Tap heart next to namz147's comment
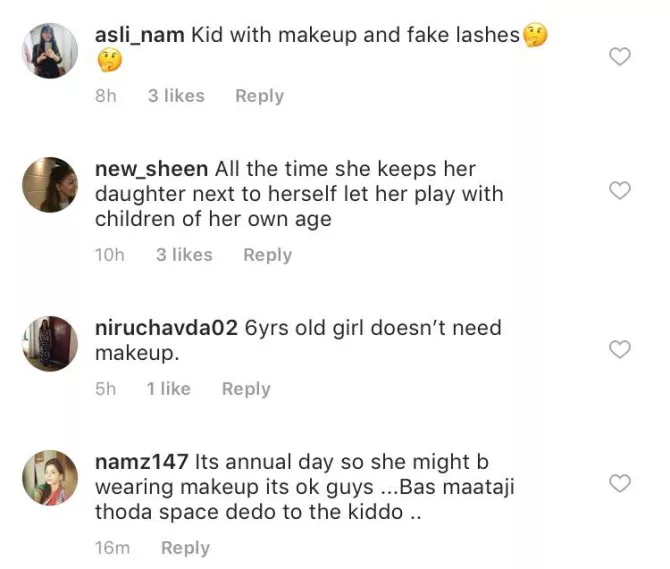 point(620,484)
